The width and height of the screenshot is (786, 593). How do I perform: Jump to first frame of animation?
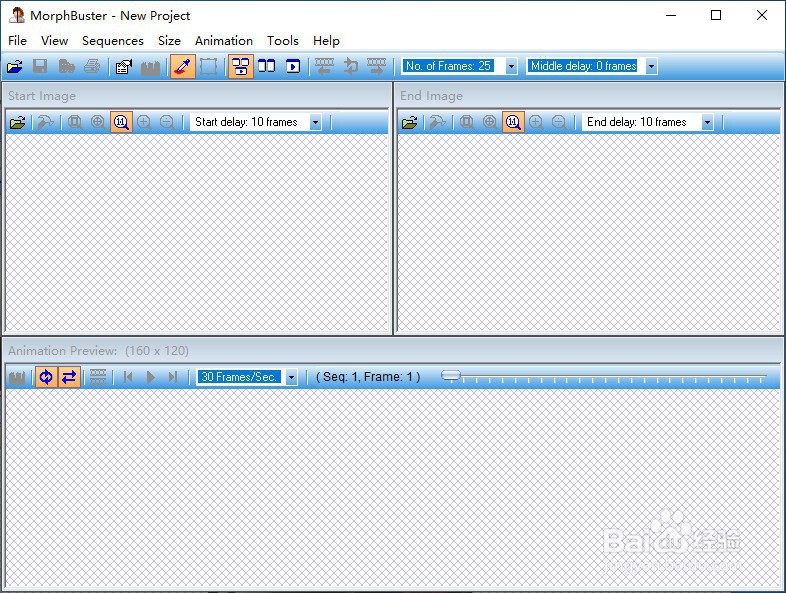[128, 377]
